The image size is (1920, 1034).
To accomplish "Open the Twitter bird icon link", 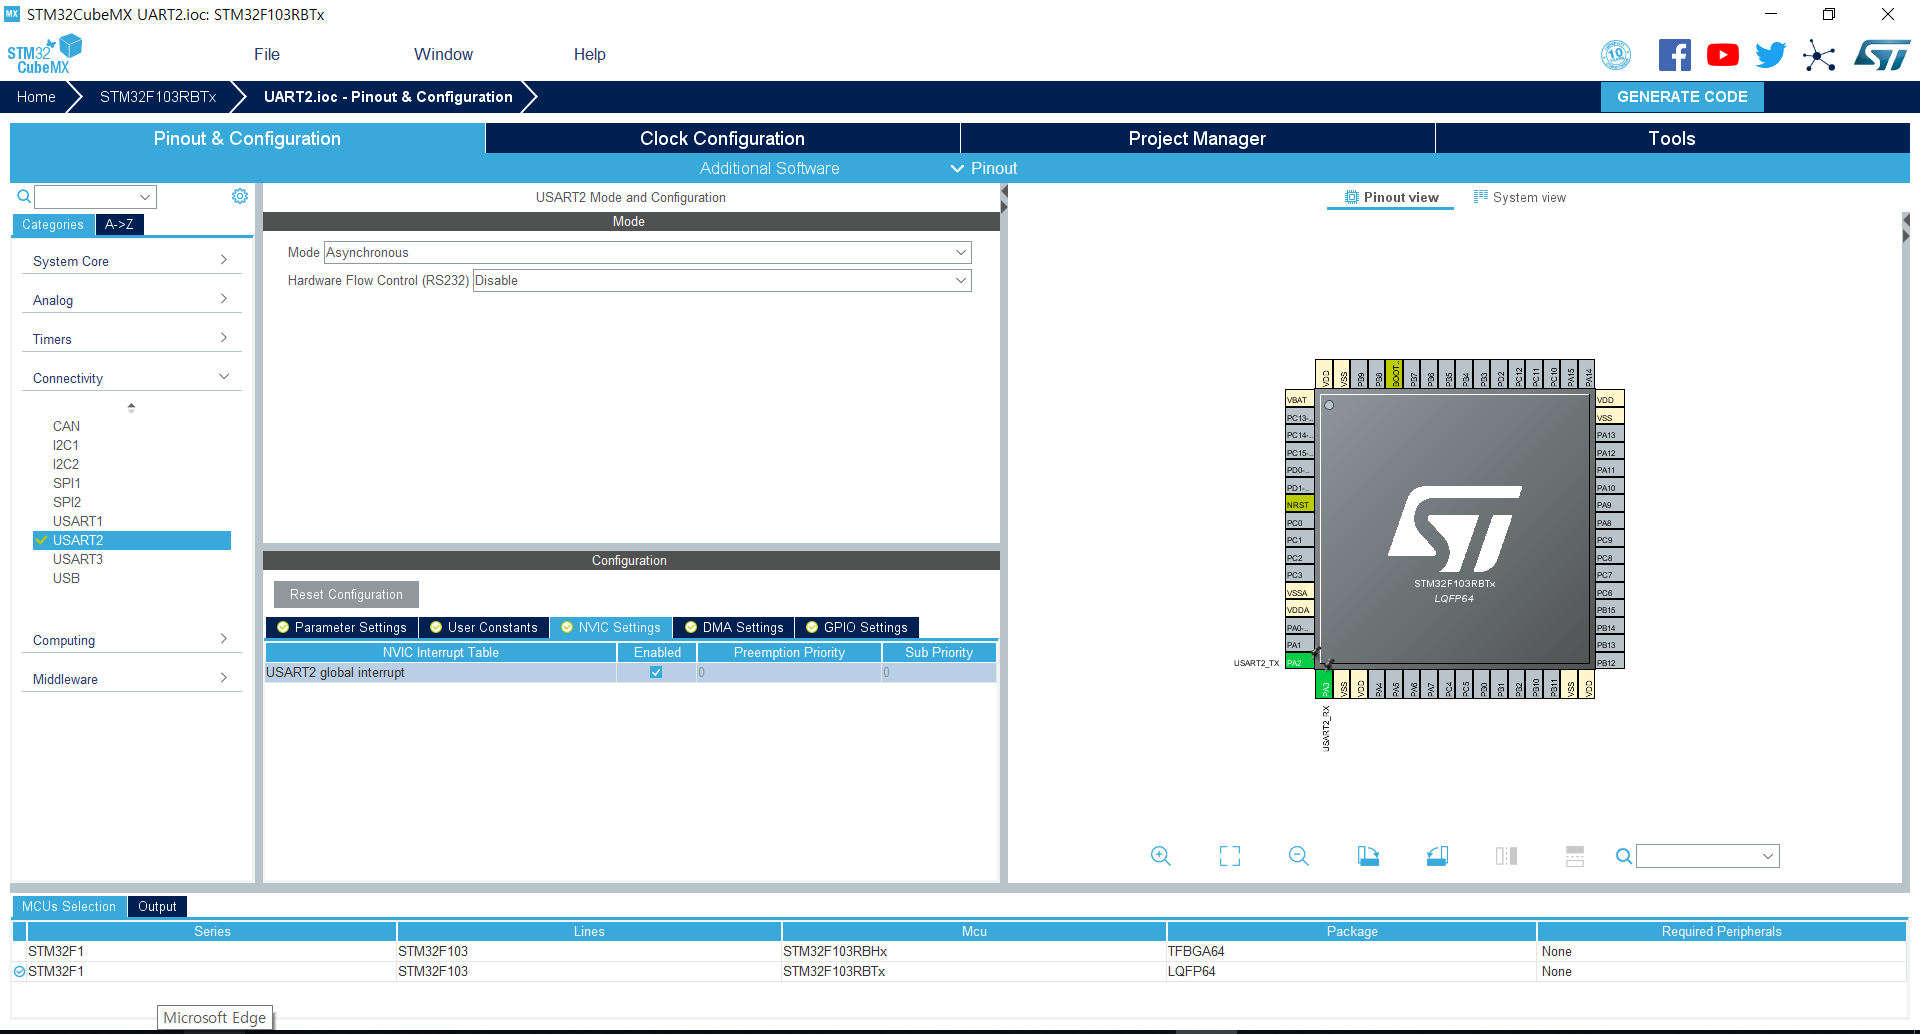I will (1770, 55).
